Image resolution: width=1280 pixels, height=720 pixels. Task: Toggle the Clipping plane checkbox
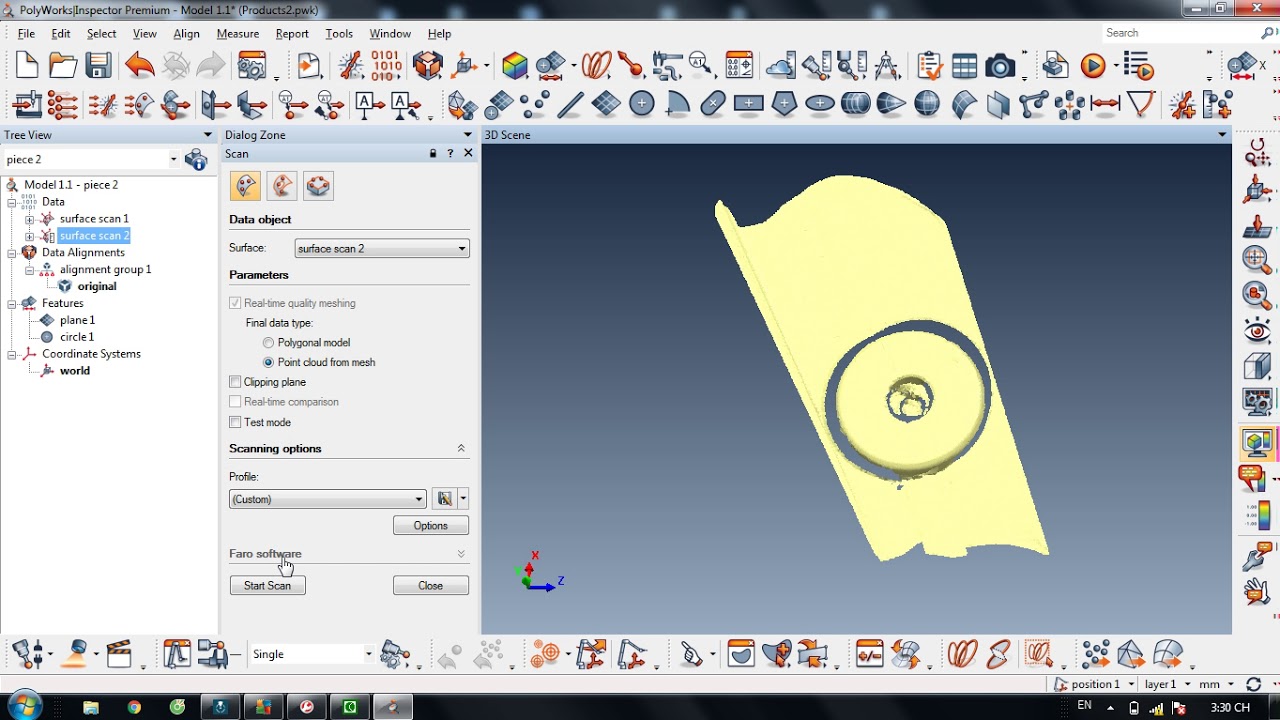pyautogui.click(x=235, y=382)
